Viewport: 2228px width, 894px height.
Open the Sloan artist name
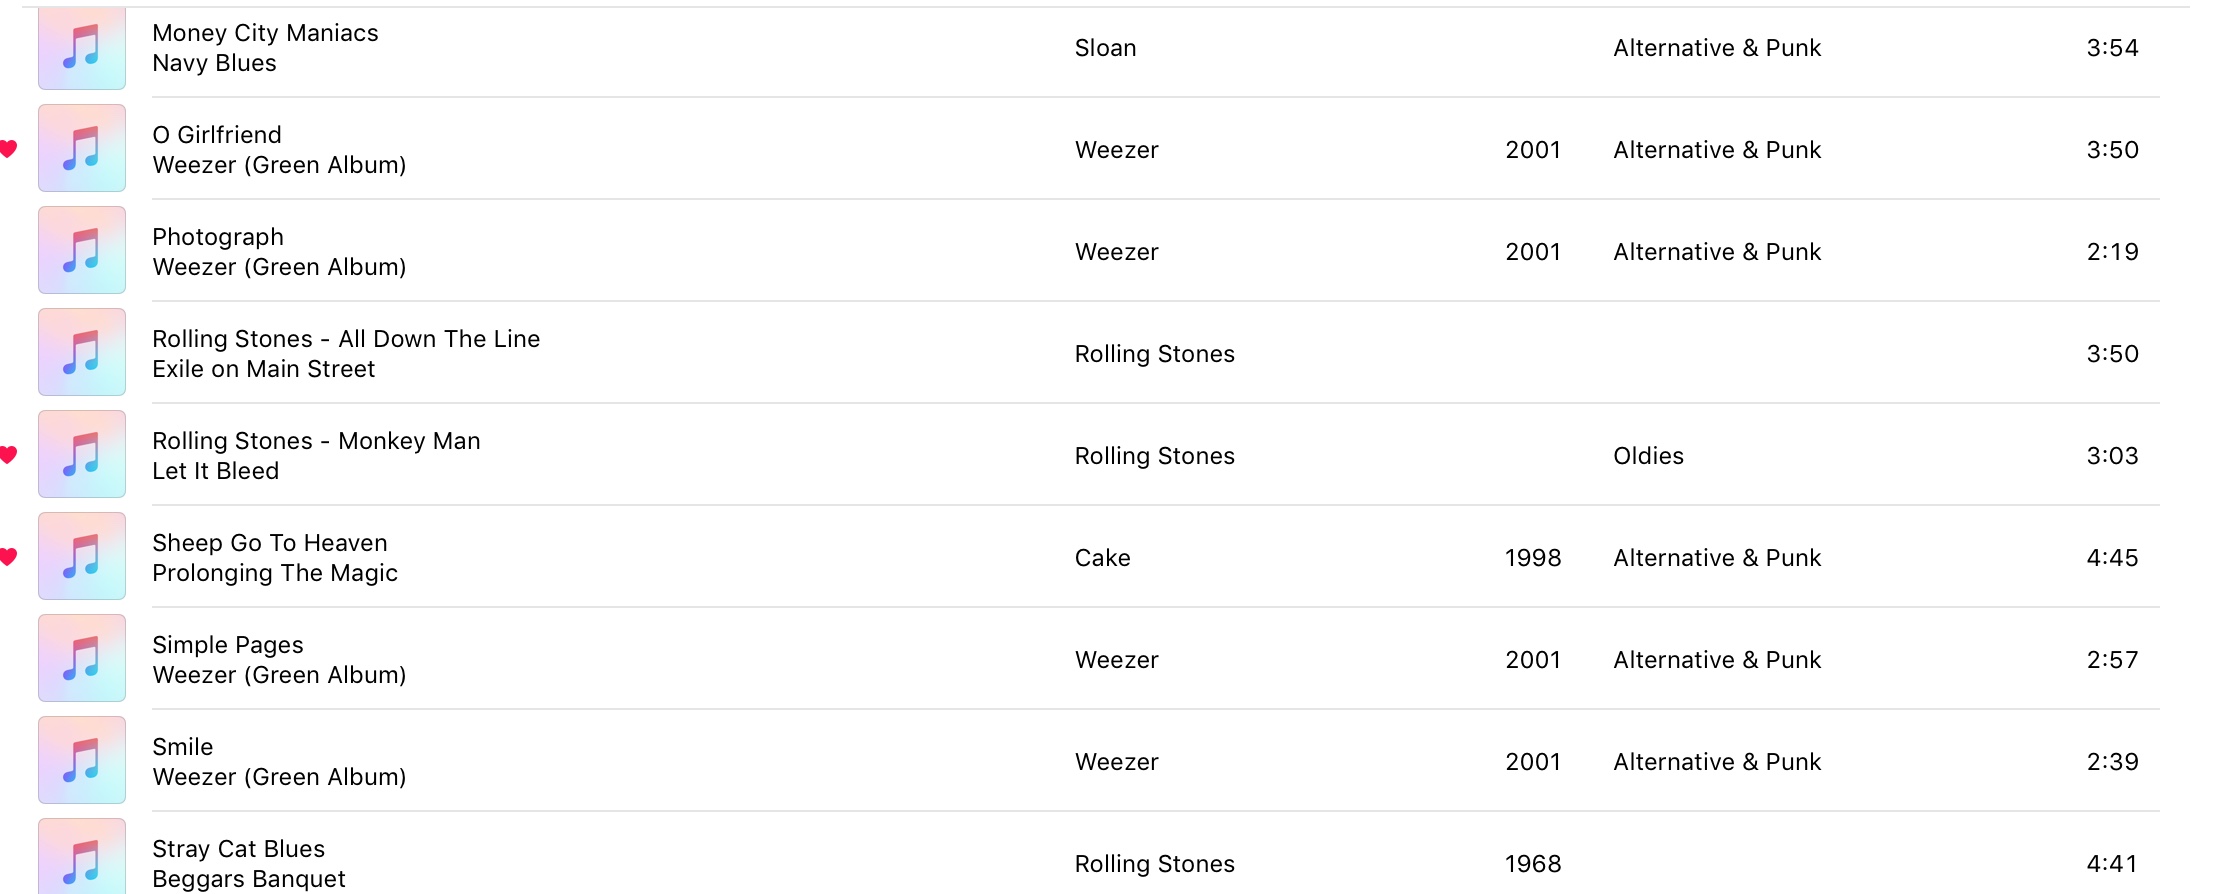(x=1105, y=48)
